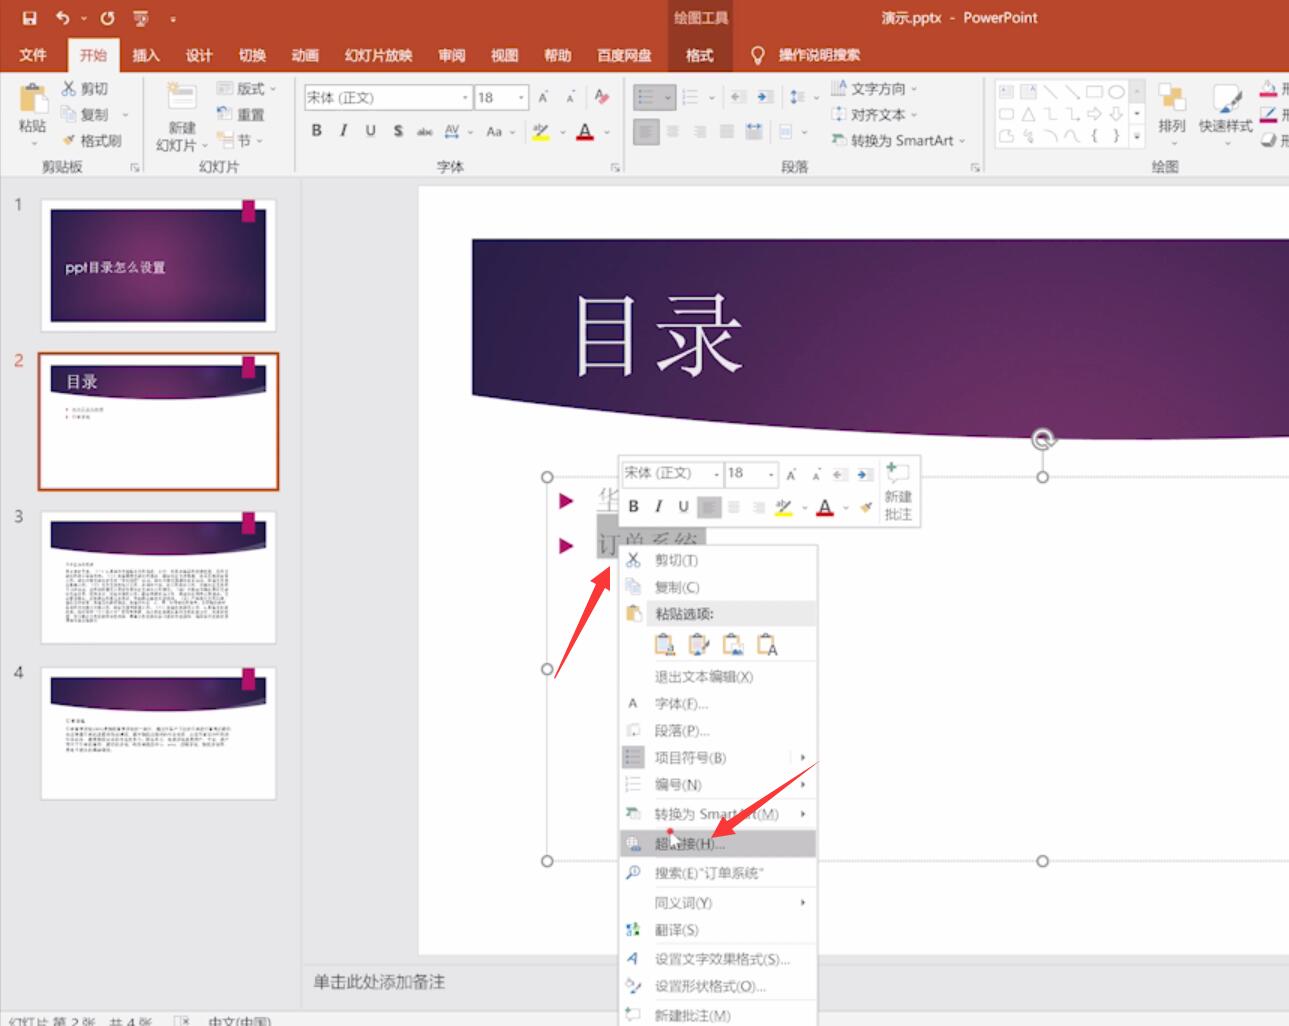
Task: Click Translate (翻译) in context menu
Action: coord(718,930)
